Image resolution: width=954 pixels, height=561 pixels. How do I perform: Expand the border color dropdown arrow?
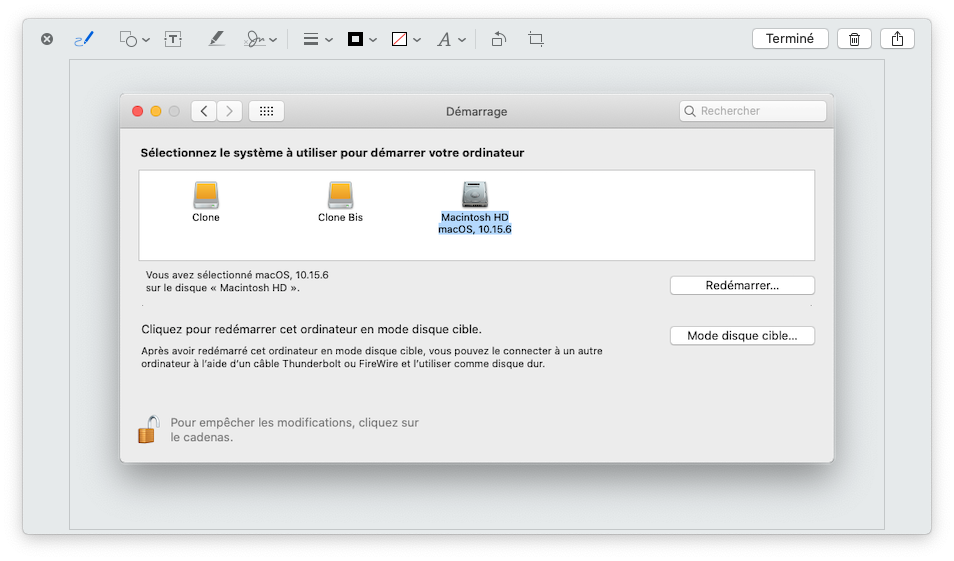[373, 40]
